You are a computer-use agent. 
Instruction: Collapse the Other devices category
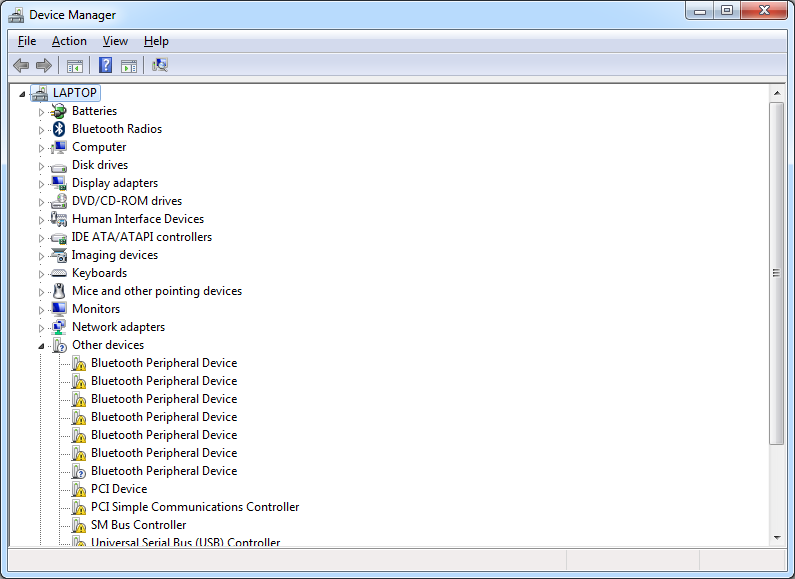42,346
